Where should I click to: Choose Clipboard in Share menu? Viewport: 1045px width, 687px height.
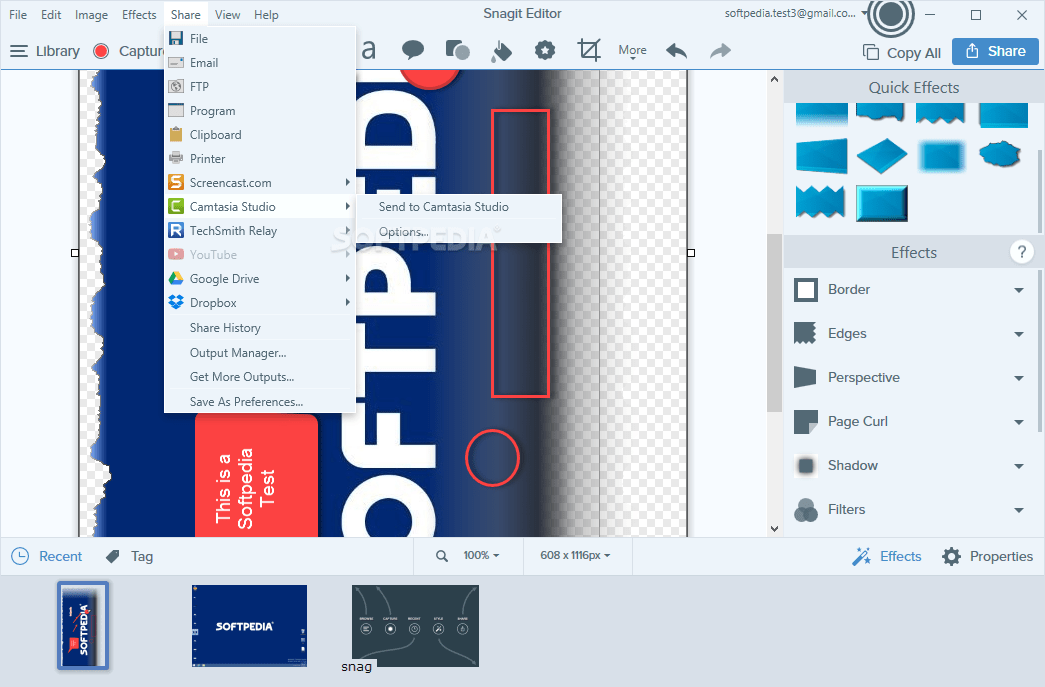(260, 135)
